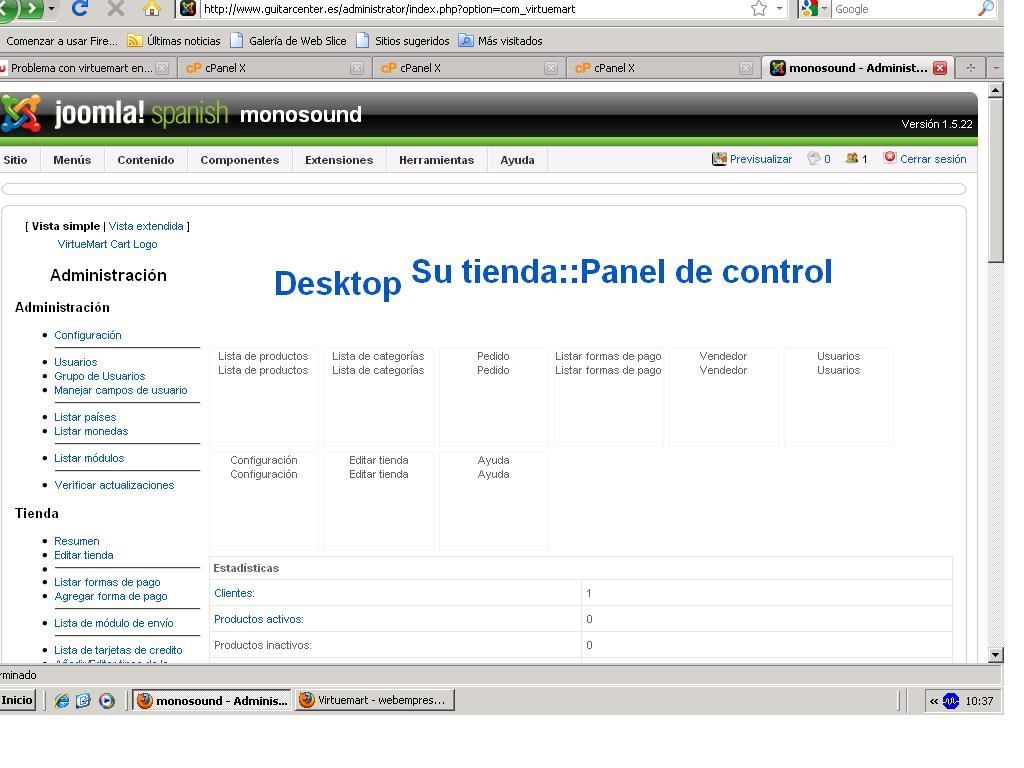The height and width of the screenshot is (768, 1024).
Task: Launch Internet Explorer from quick launch
Action: 61,701
